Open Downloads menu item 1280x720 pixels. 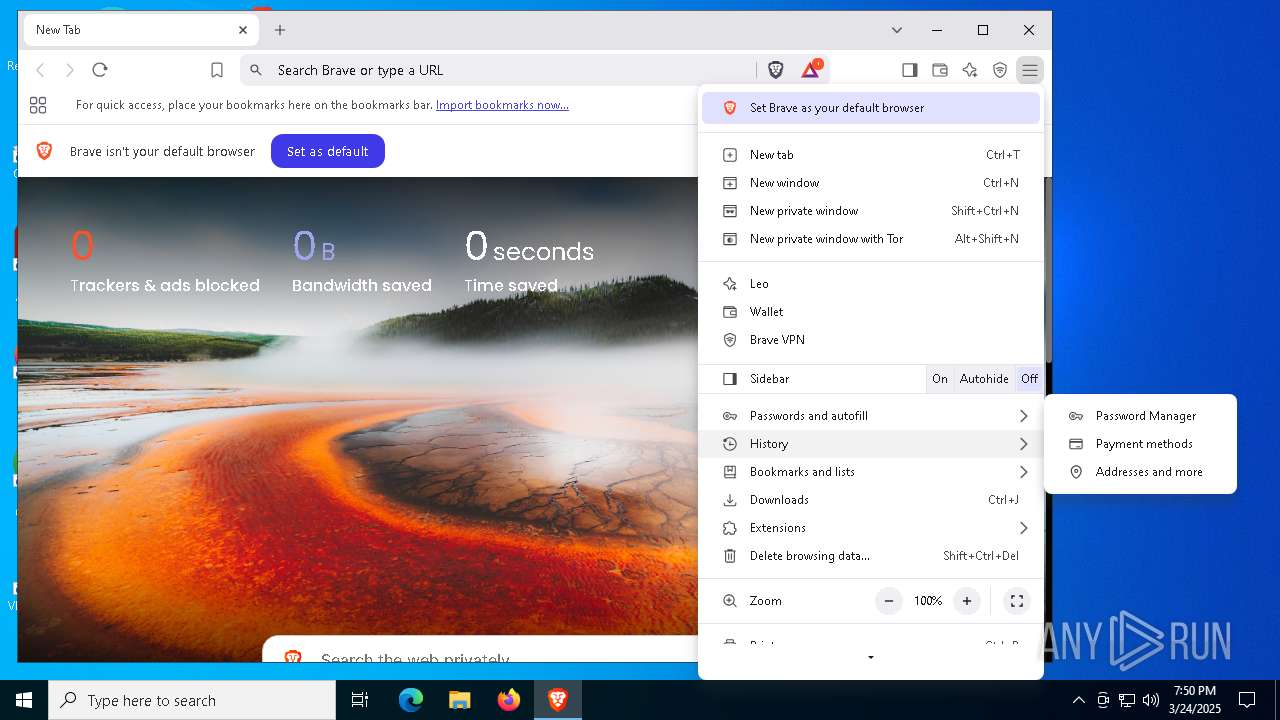click(871, 500)
